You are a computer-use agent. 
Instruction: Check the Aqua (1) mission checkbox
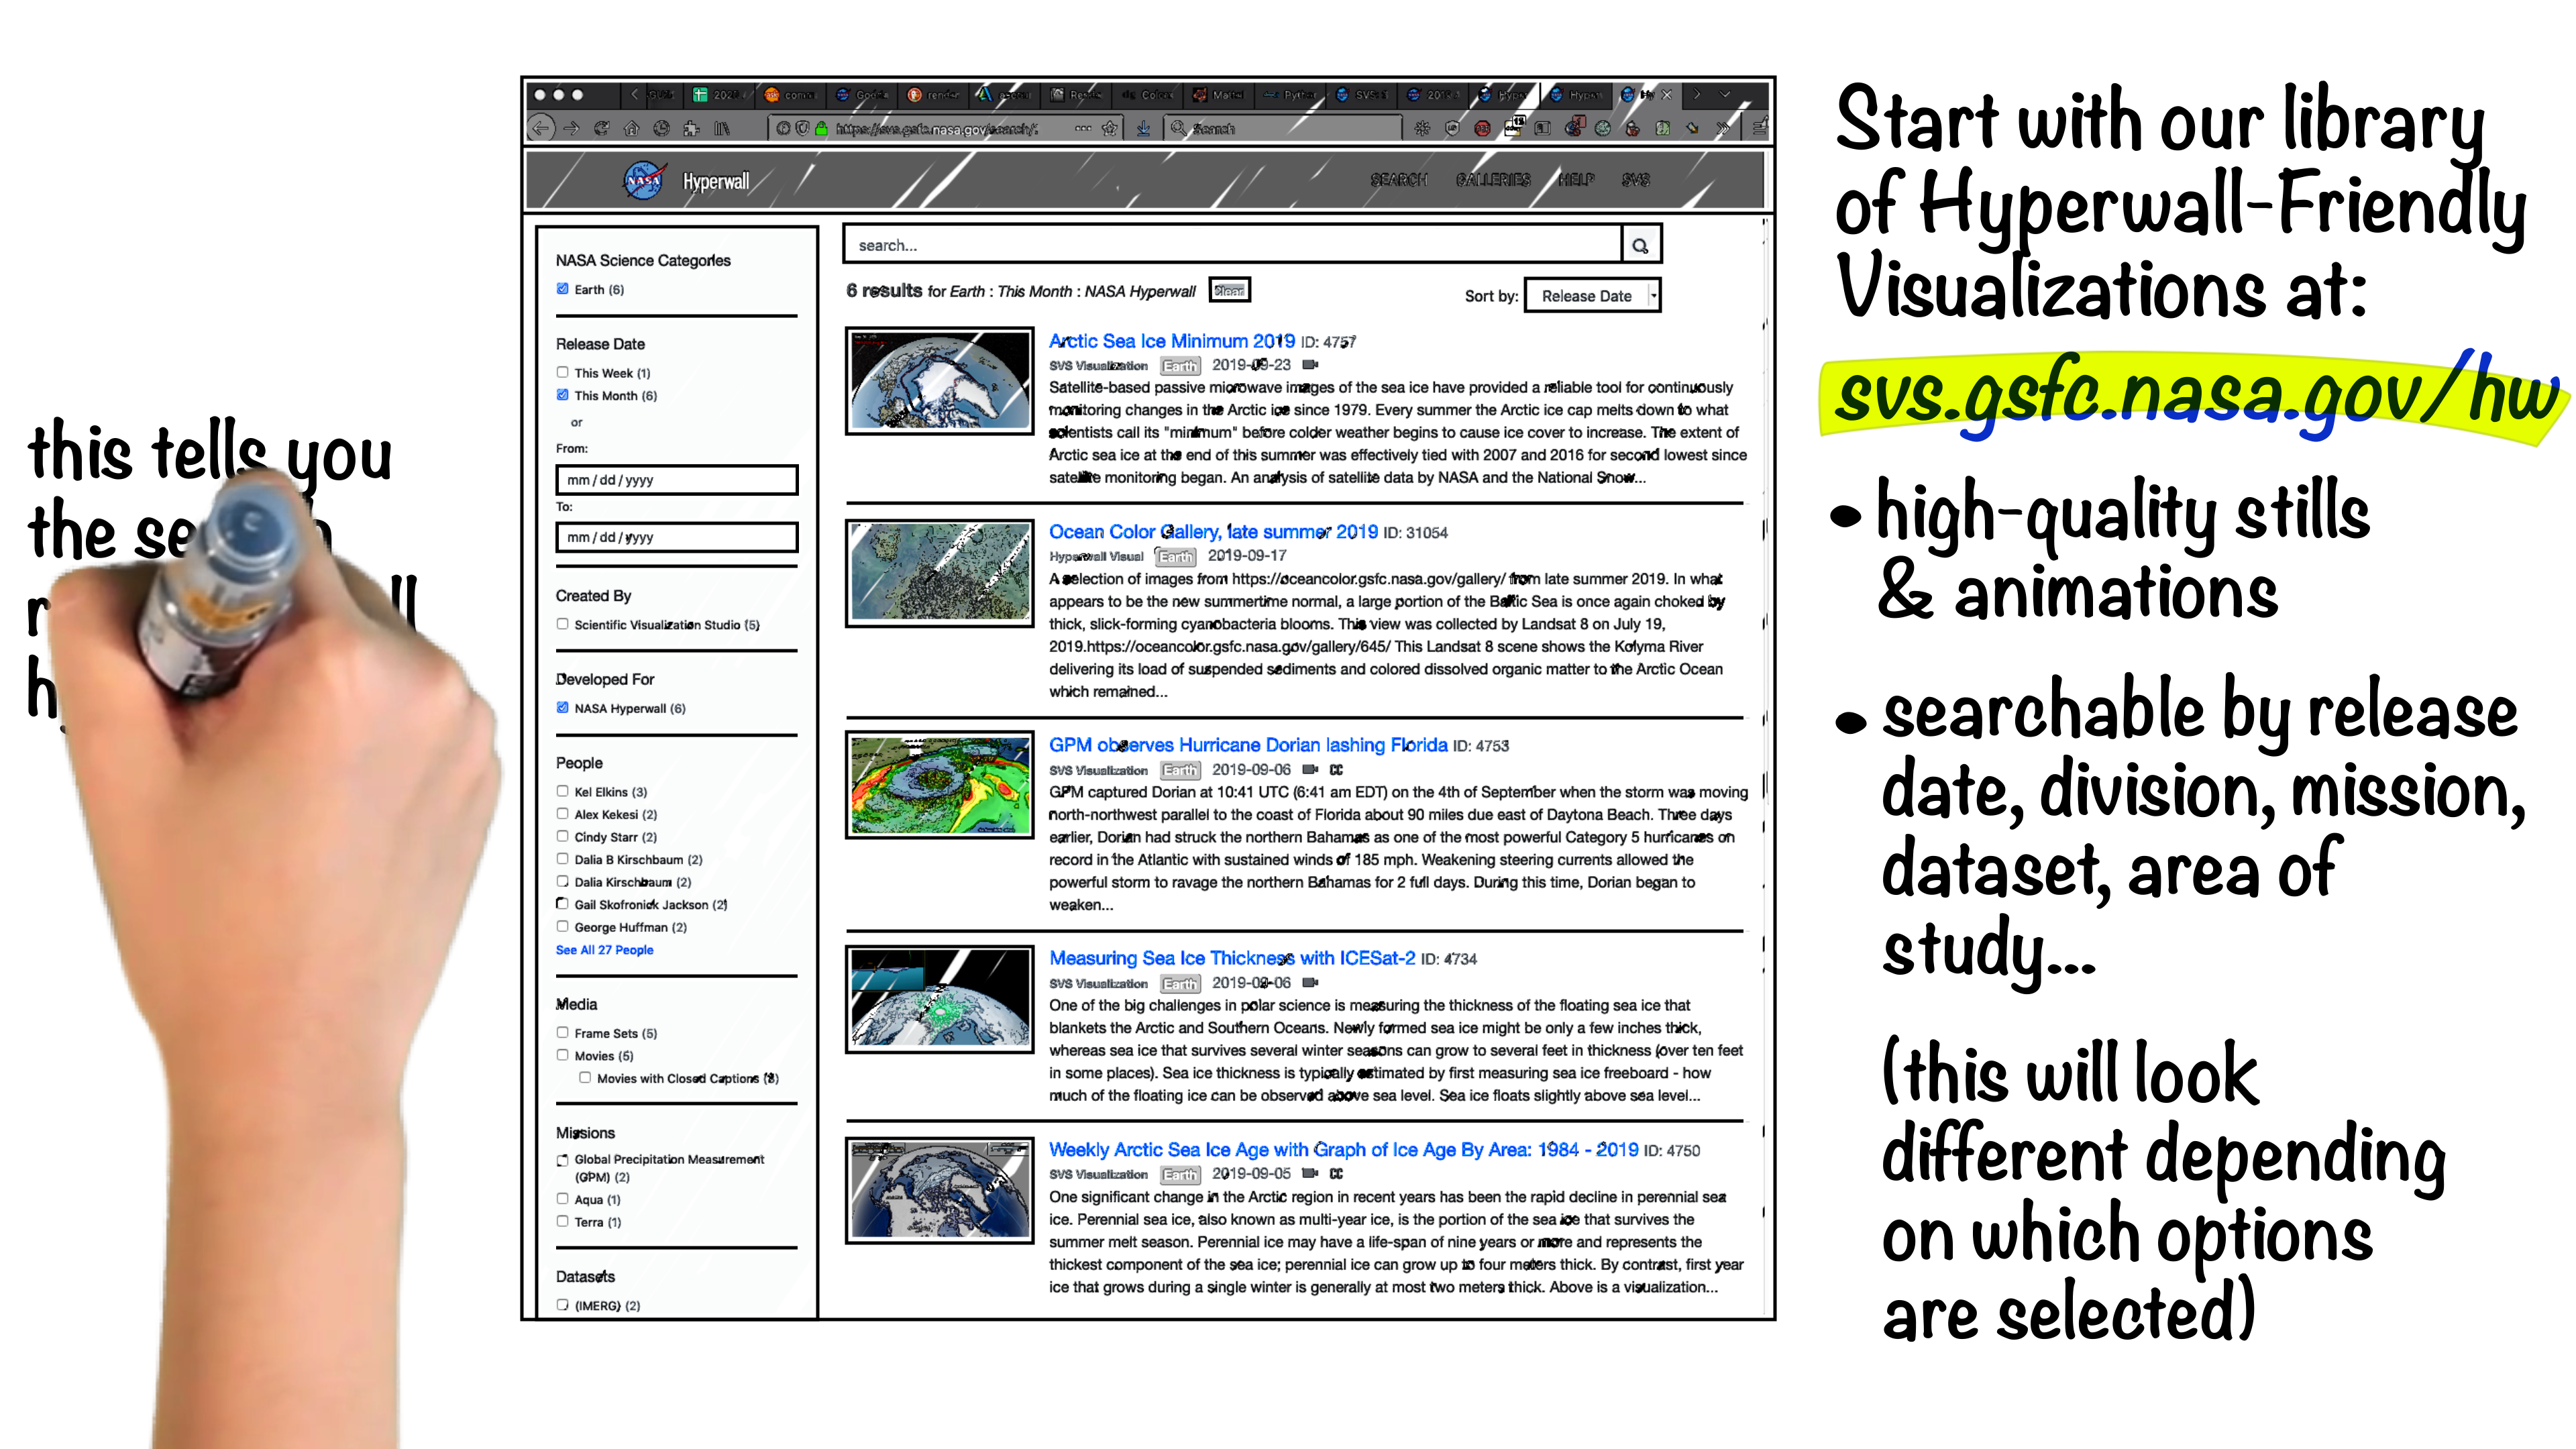(562, 1199)
